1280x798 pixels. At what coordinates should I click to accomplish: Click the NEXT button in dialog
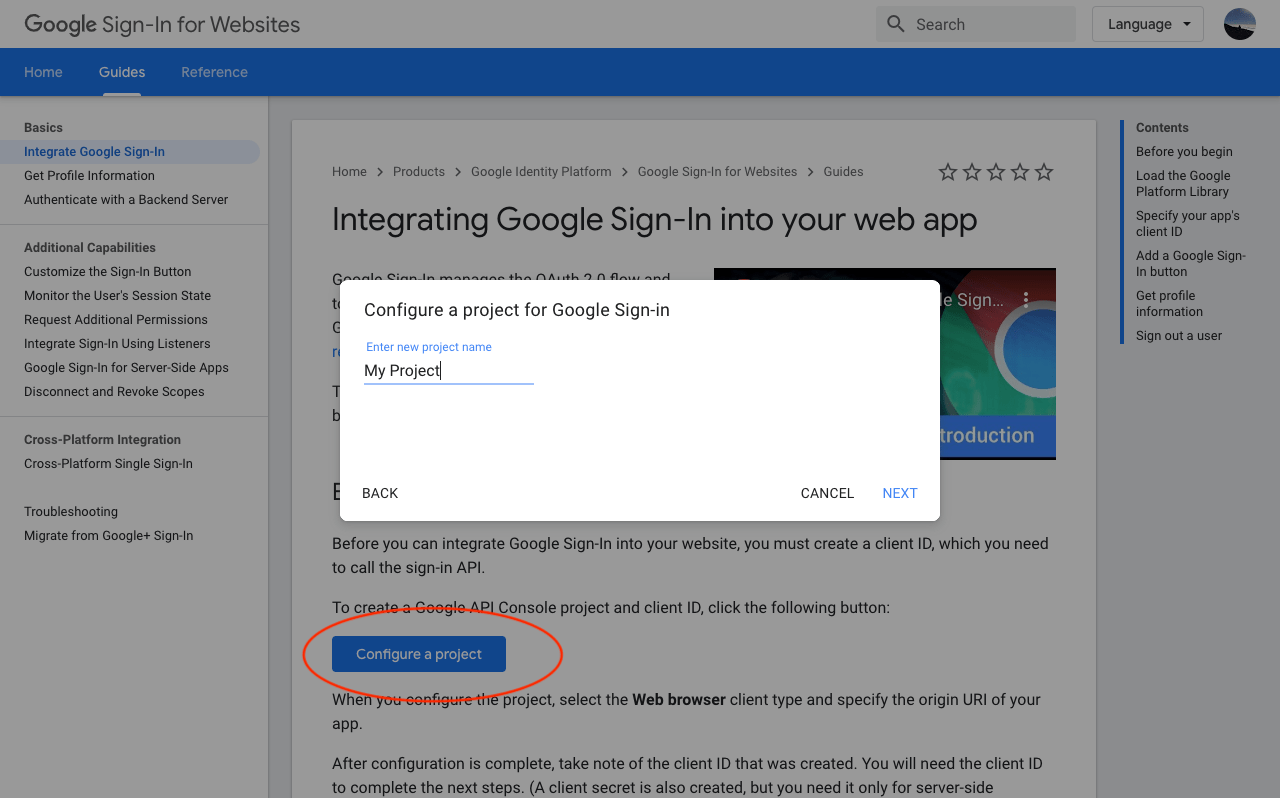click(900, 493)
